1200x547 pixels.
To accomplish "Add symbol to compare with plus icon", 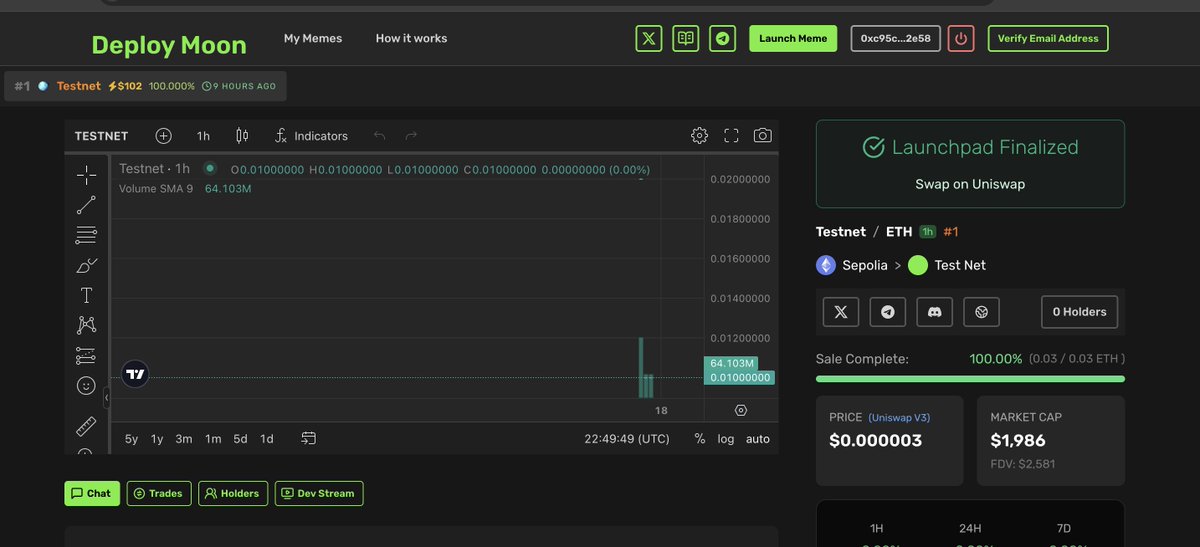I will tap(164, 136).
